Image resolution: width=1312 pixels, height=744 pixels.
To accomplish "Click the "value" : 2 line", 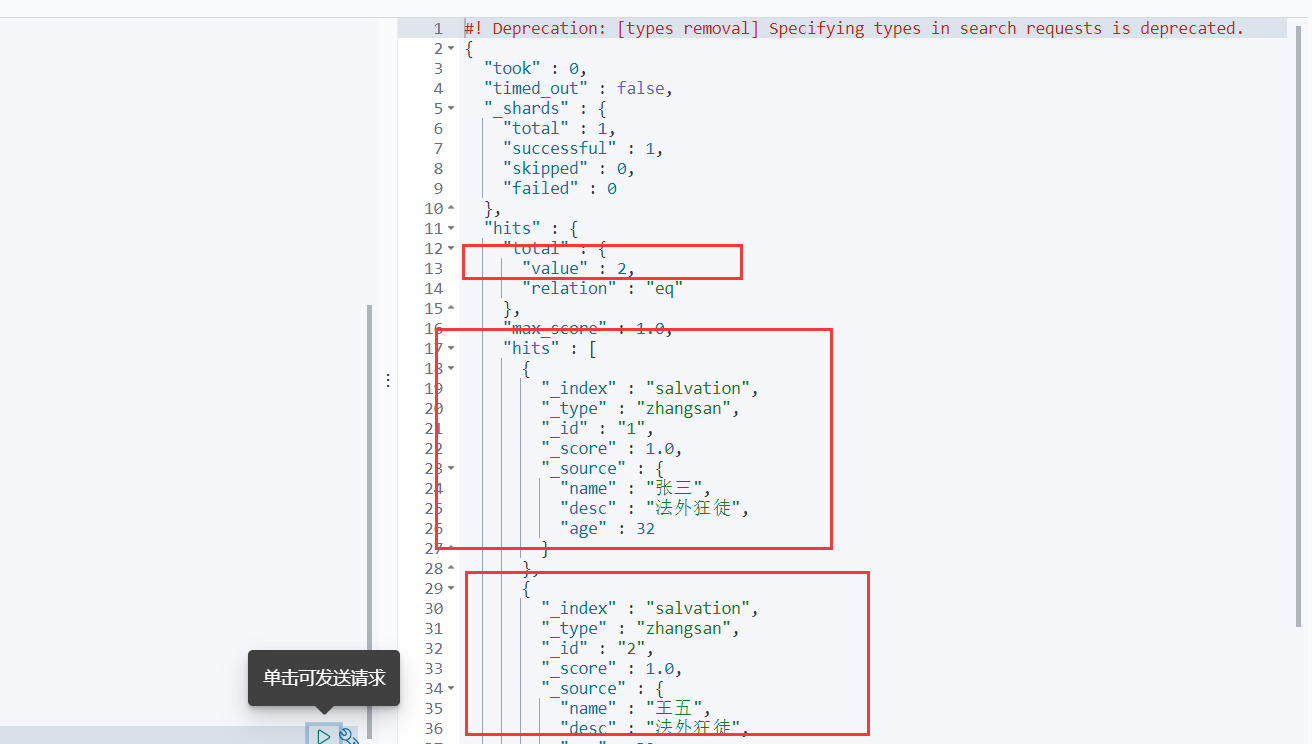I will [578, 268].
